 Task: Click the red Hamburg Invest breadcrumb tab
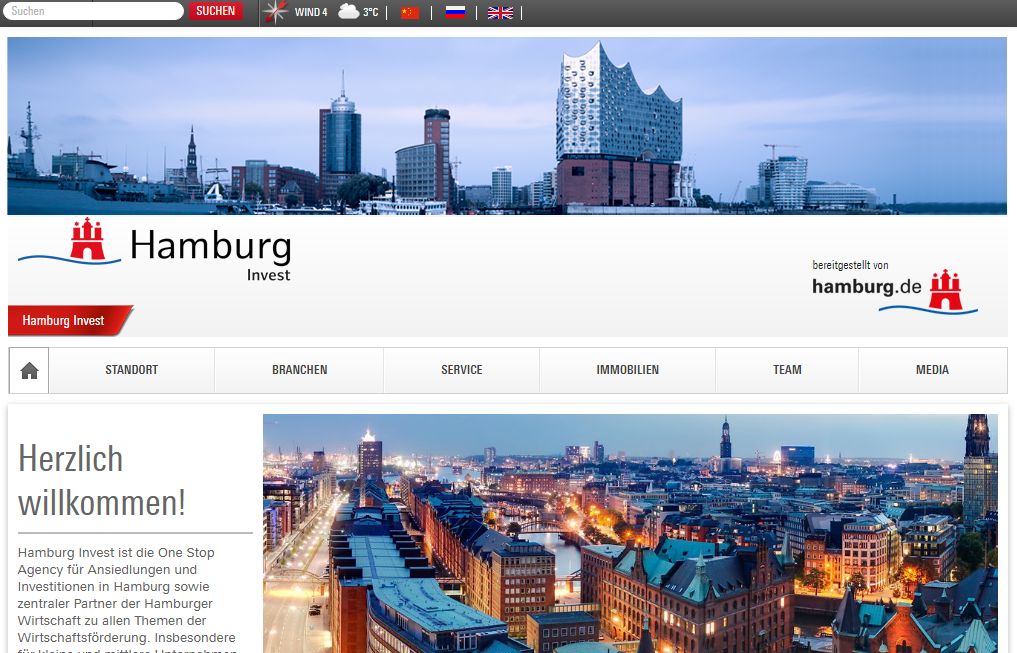[70, 320]
